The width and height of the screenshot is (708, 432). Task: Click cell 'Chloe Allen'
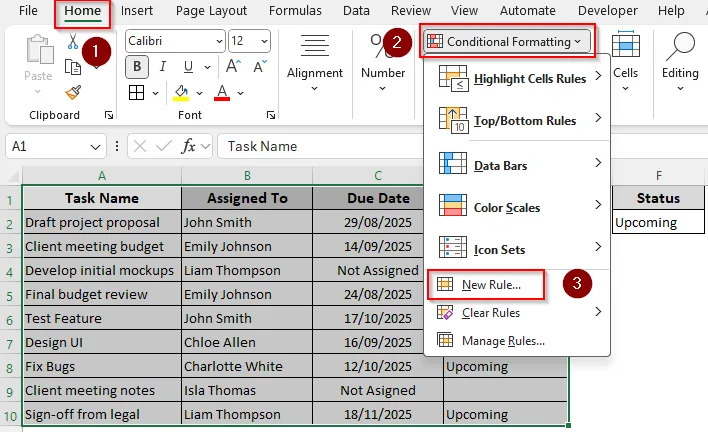247,342
